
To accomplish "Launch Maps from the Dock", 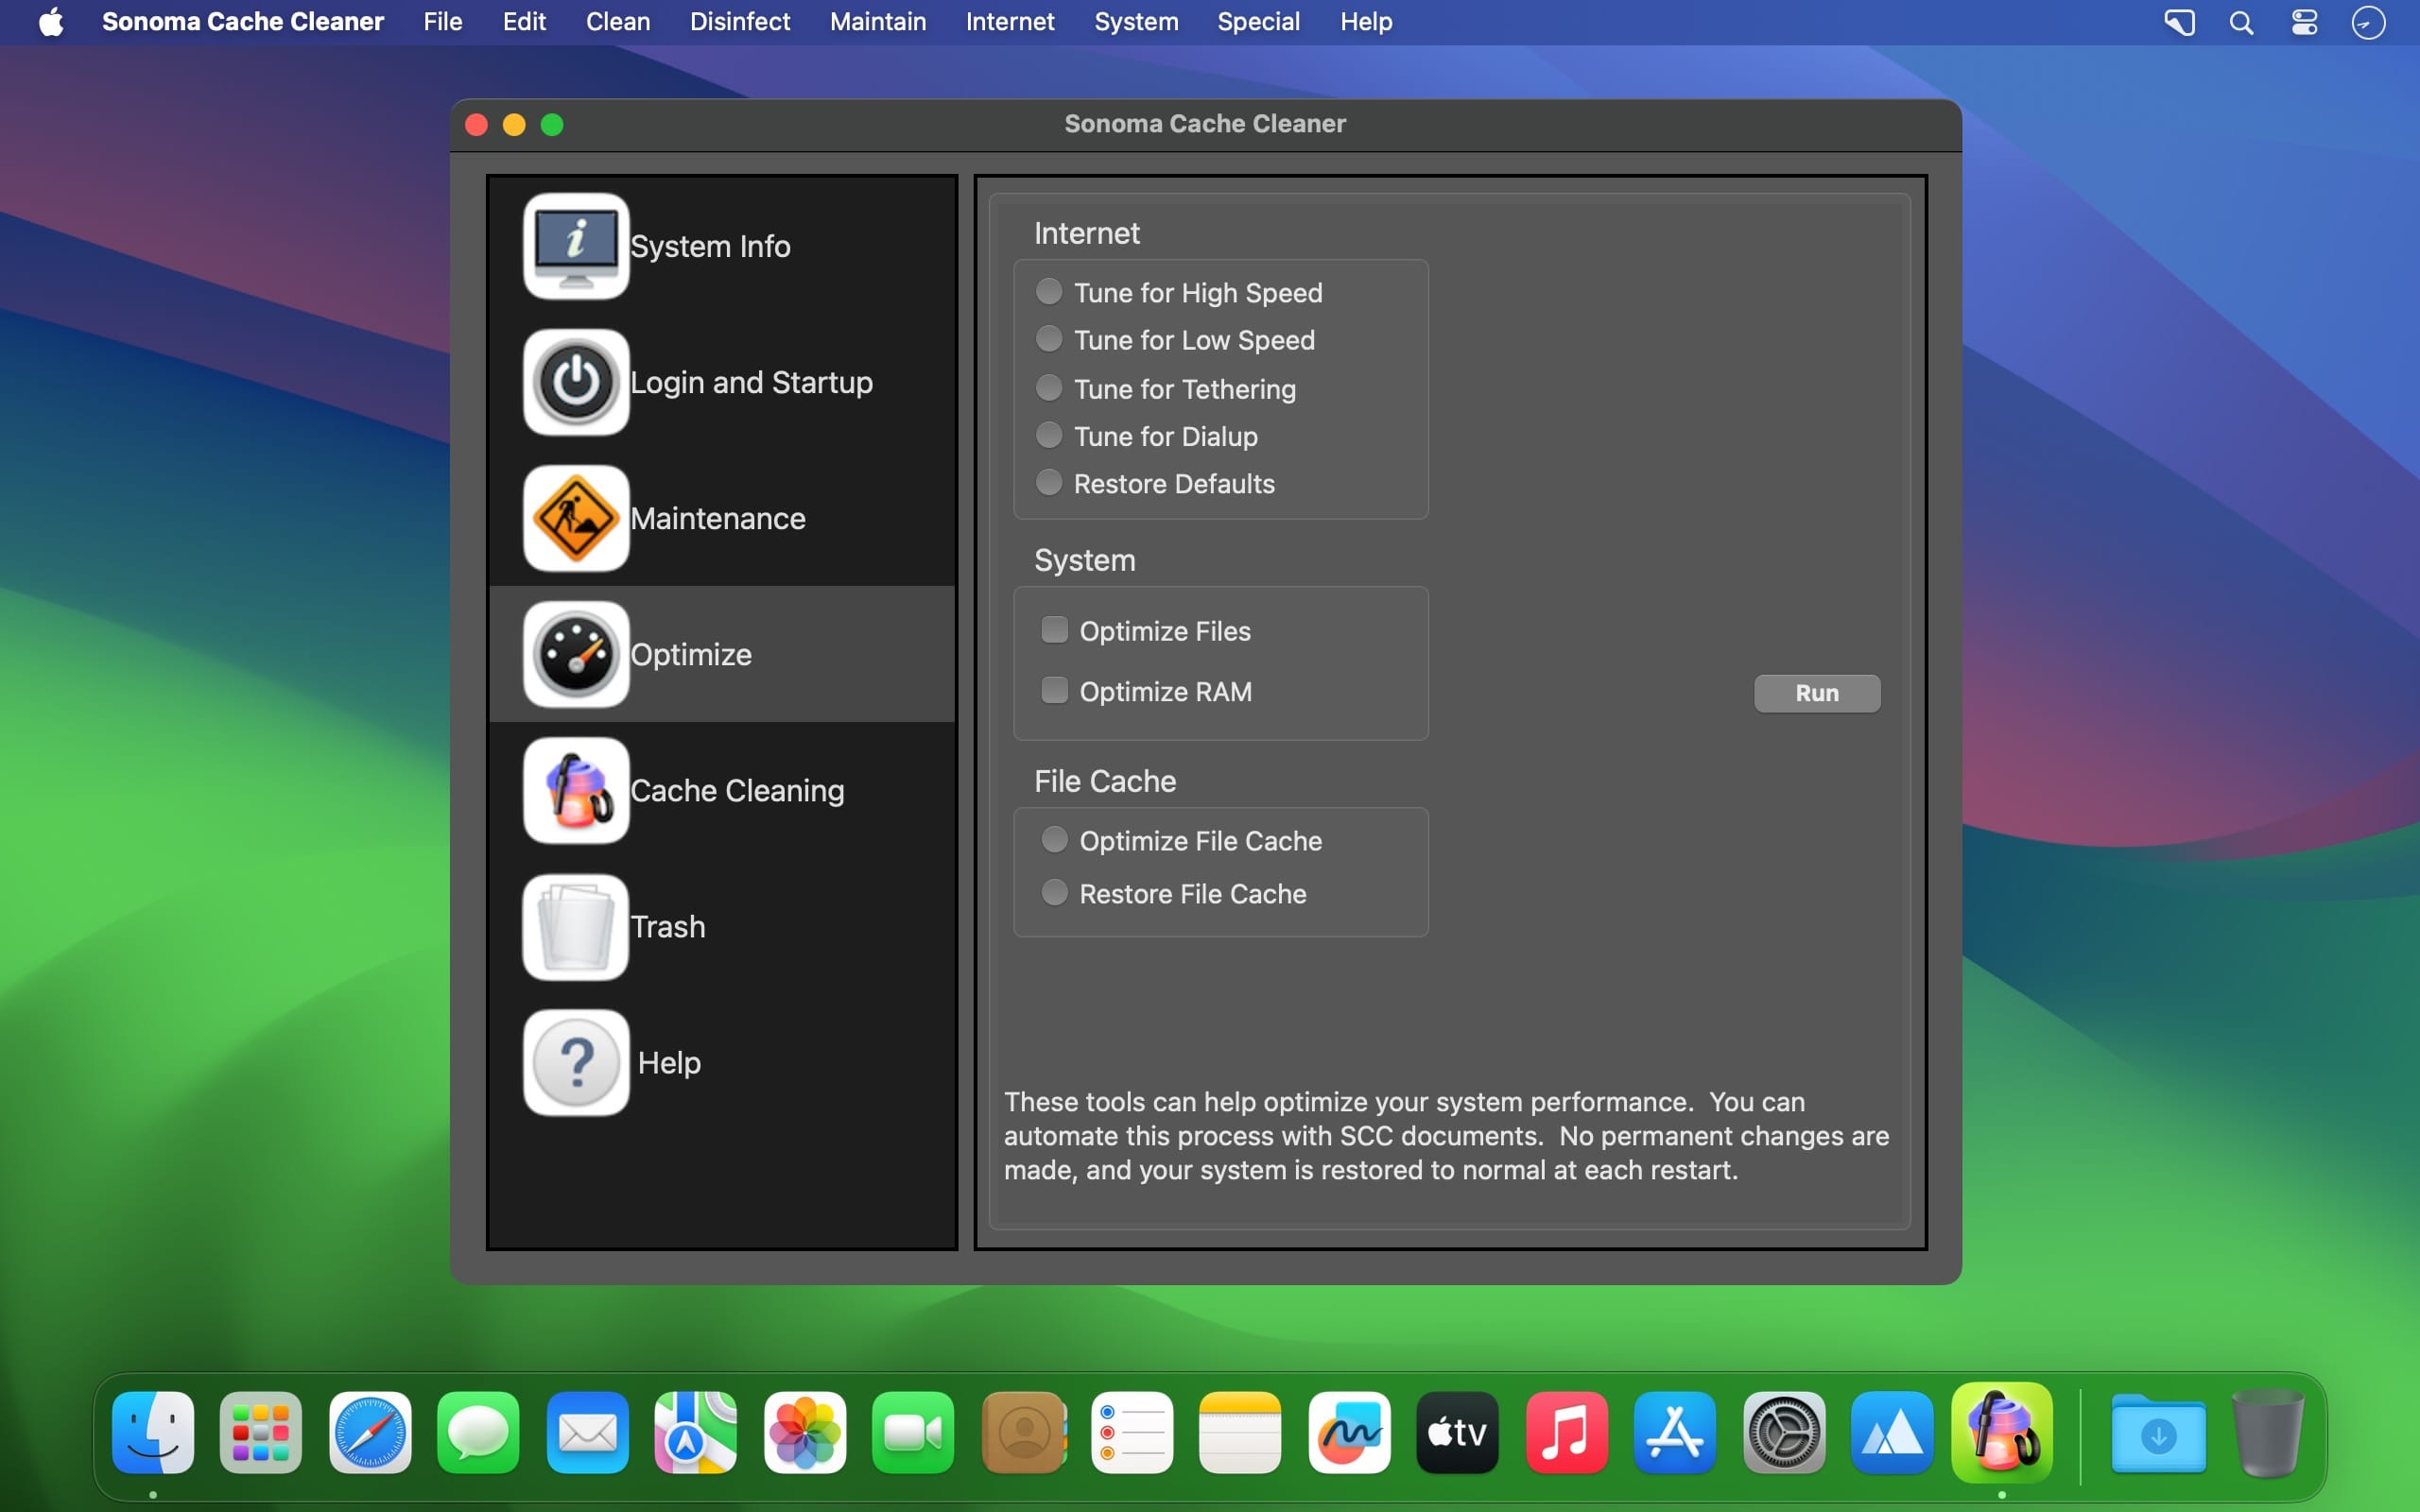I will (x=696, y=1432).
